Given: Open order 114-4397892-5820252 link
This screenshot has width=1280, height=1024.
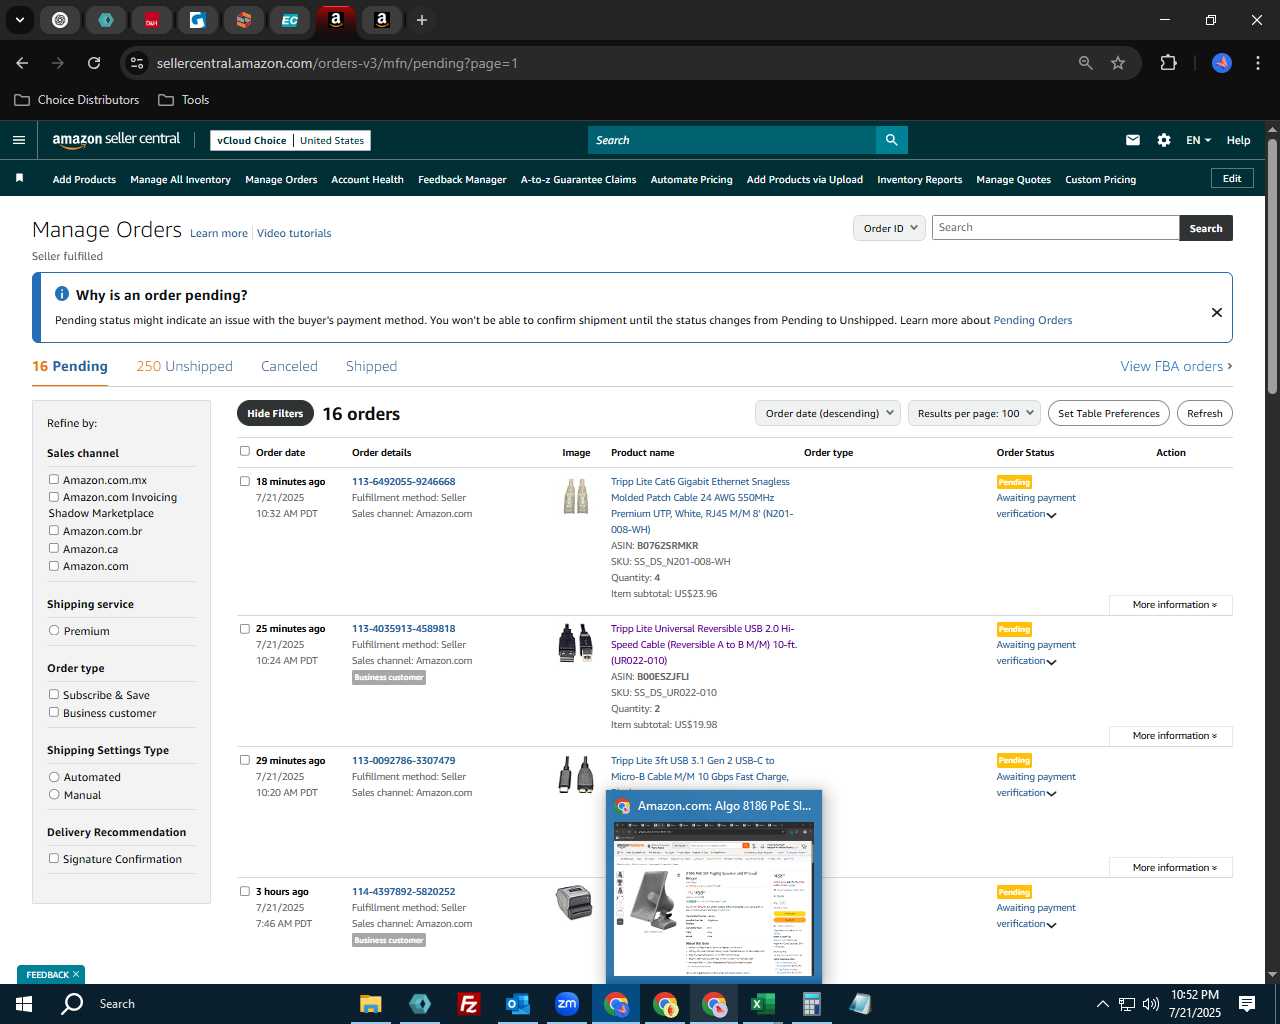Looking at the screenshot, I should [x=403, y=891].
